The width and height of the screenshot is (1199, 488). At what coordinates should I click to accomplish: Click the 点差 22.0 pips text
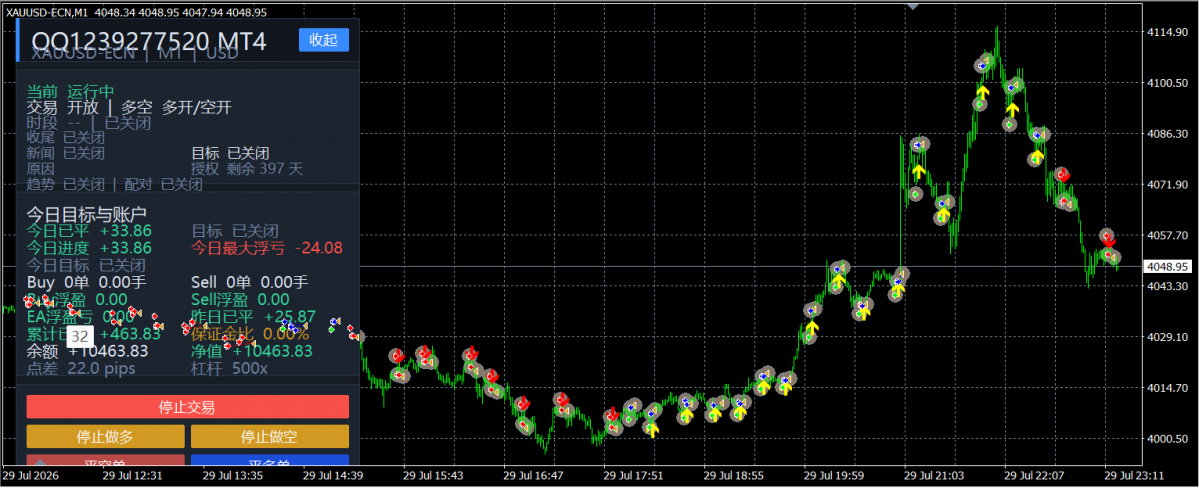point(81,369)
